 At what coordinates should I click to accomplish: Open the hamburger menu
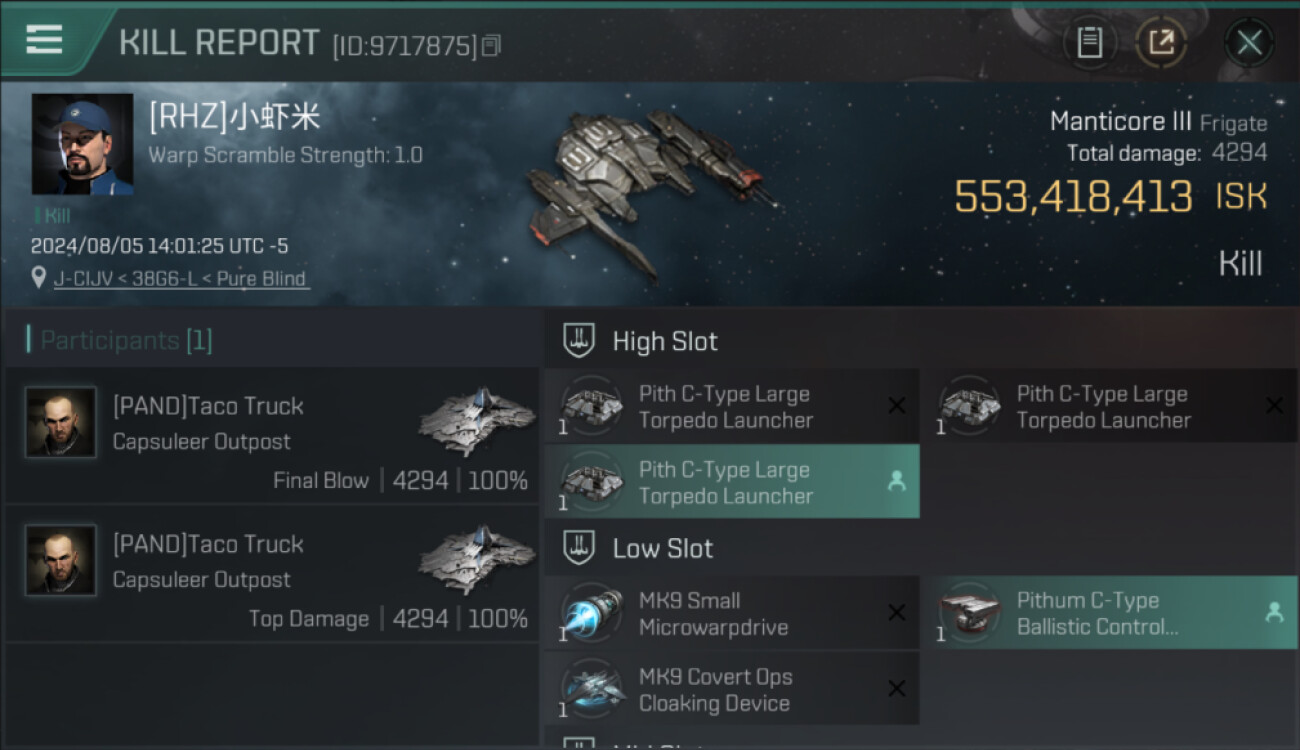coord(44,40)
